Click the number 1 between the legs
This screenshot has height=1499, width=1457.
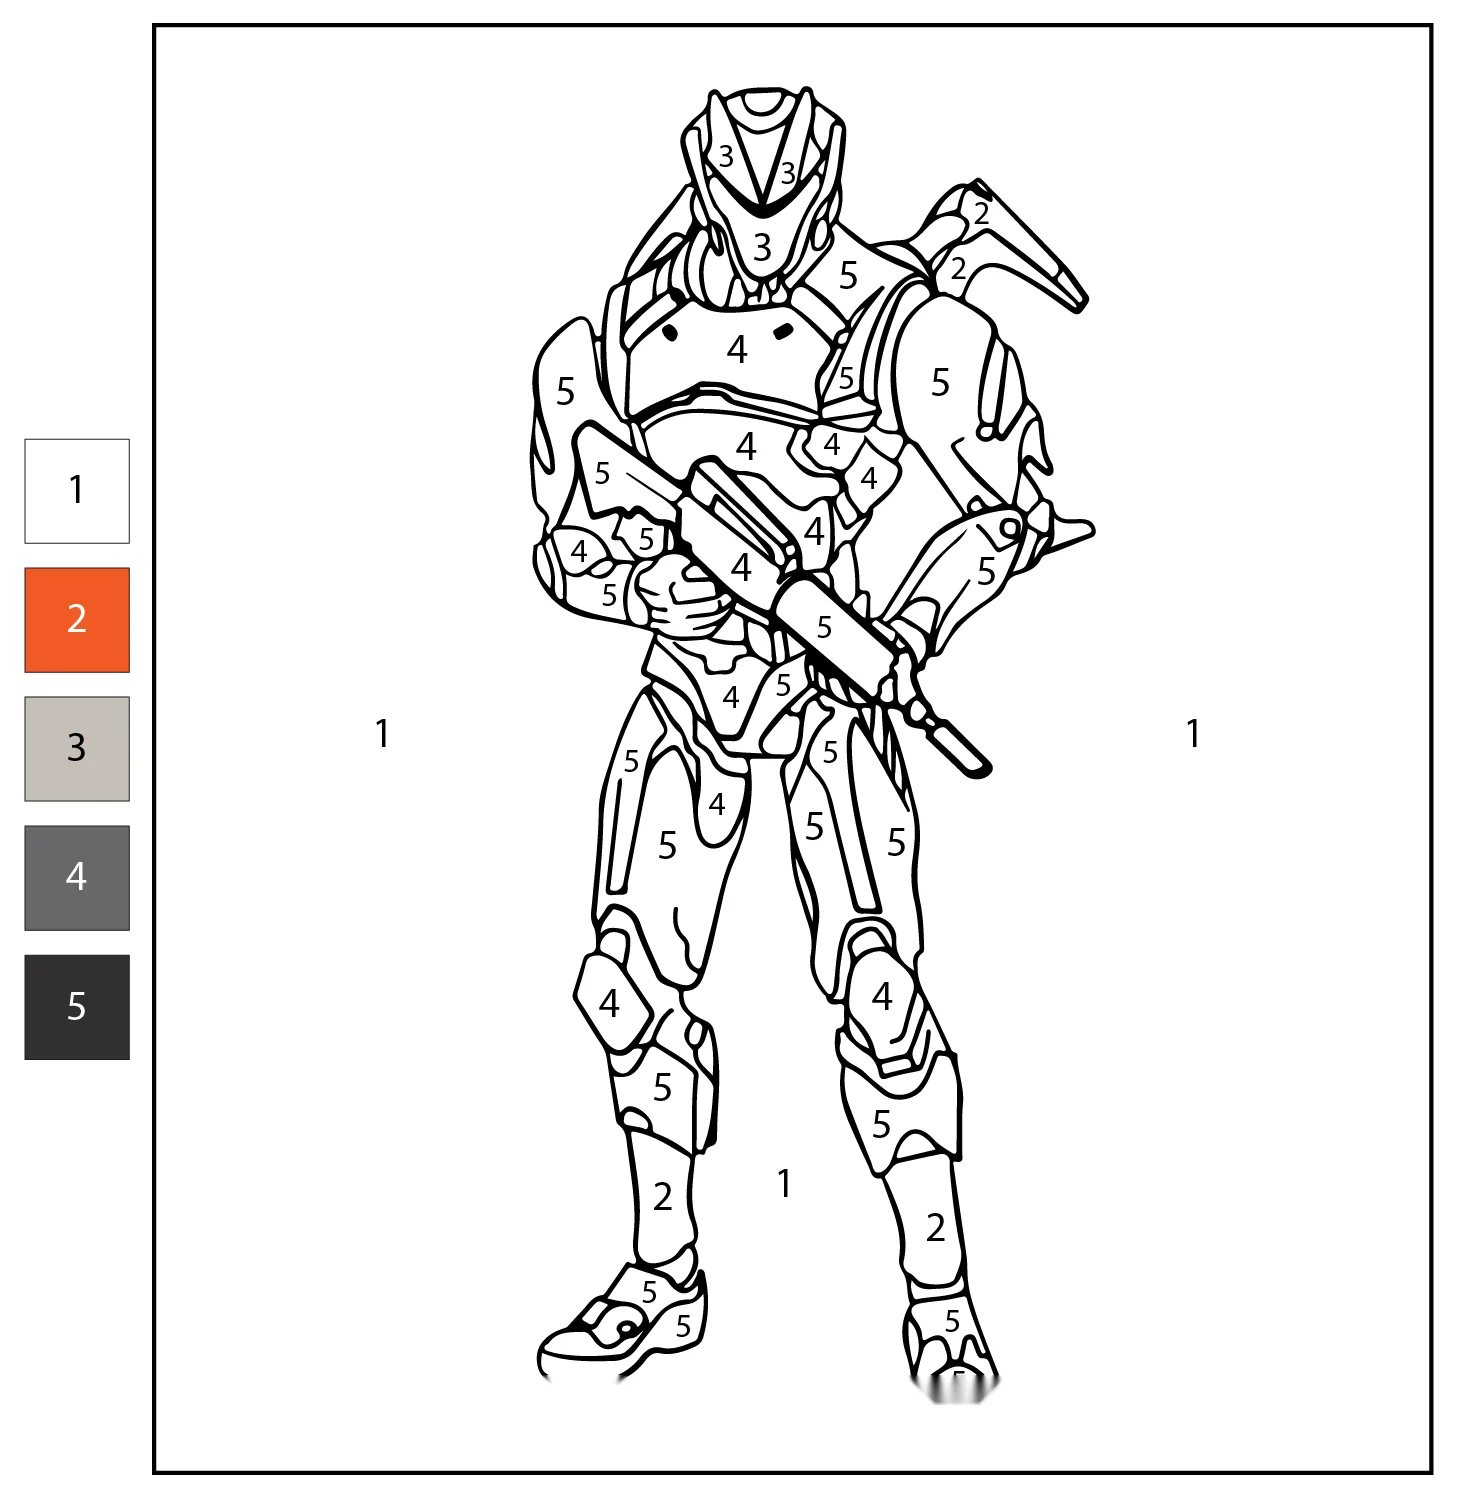[784, 1184]
